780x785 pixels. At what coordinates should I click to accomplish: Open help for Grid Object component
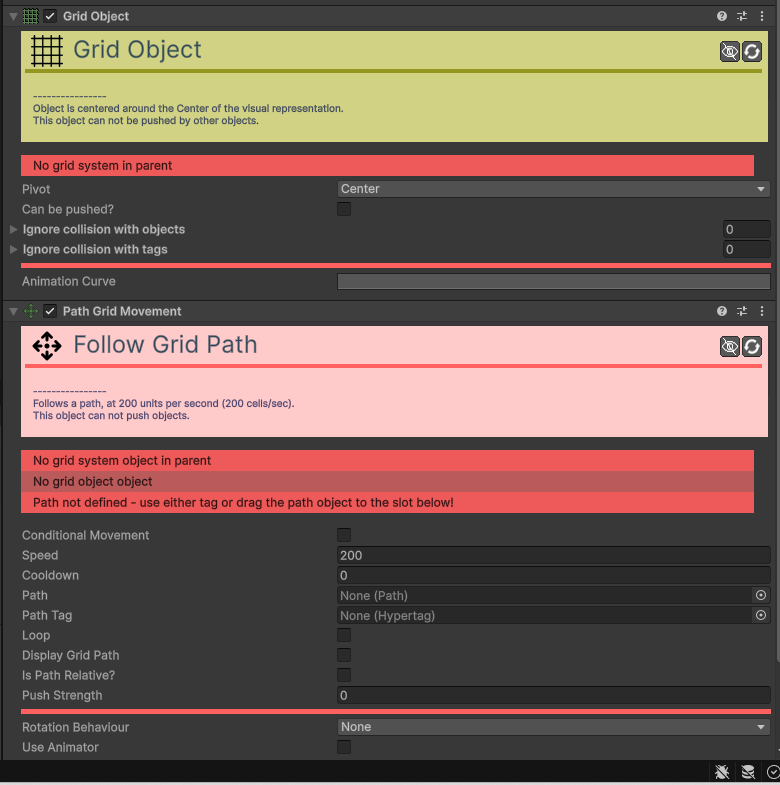click(x=722, y=16)
